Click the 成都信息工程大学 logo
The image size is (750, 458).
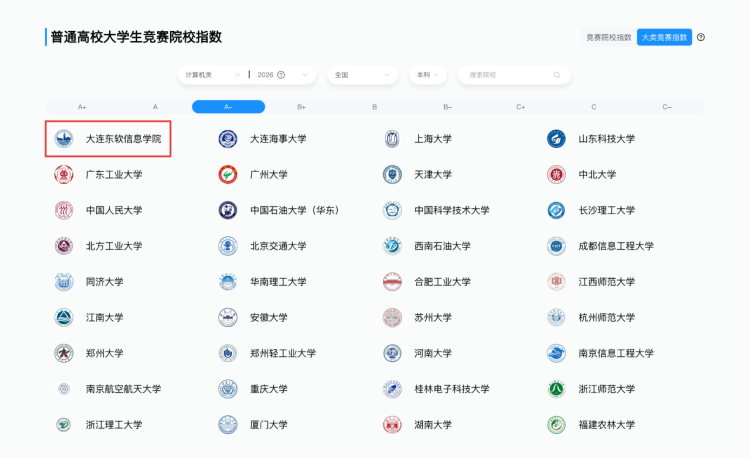[x=556, y=246]
